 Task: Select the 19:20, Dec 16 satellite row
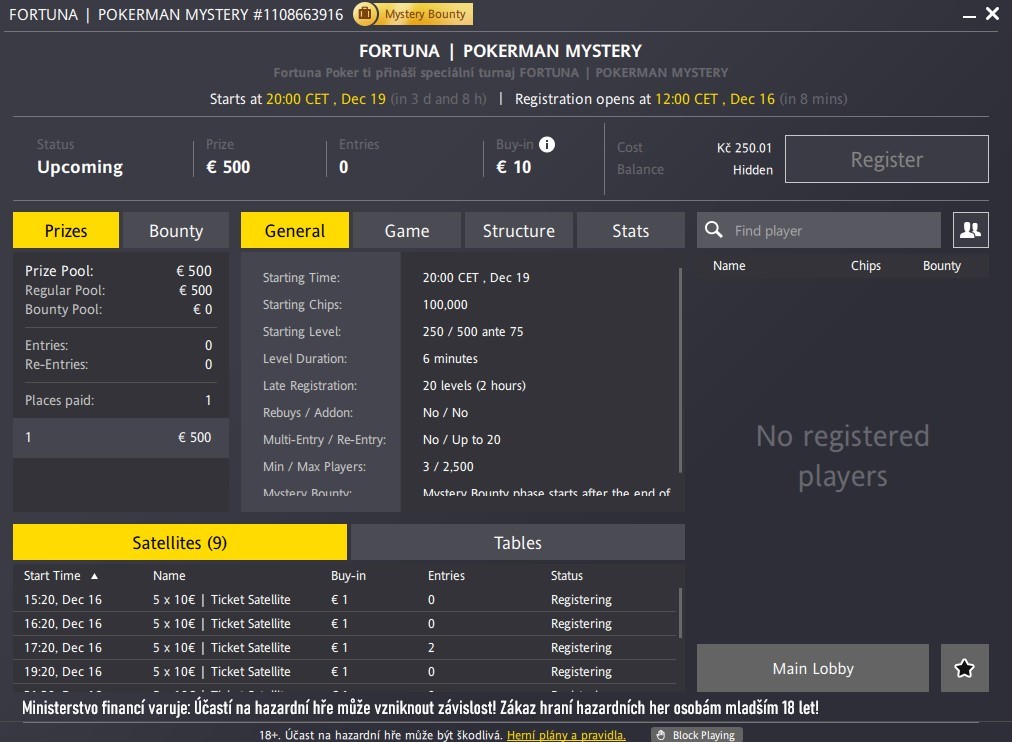pos(345,671)
